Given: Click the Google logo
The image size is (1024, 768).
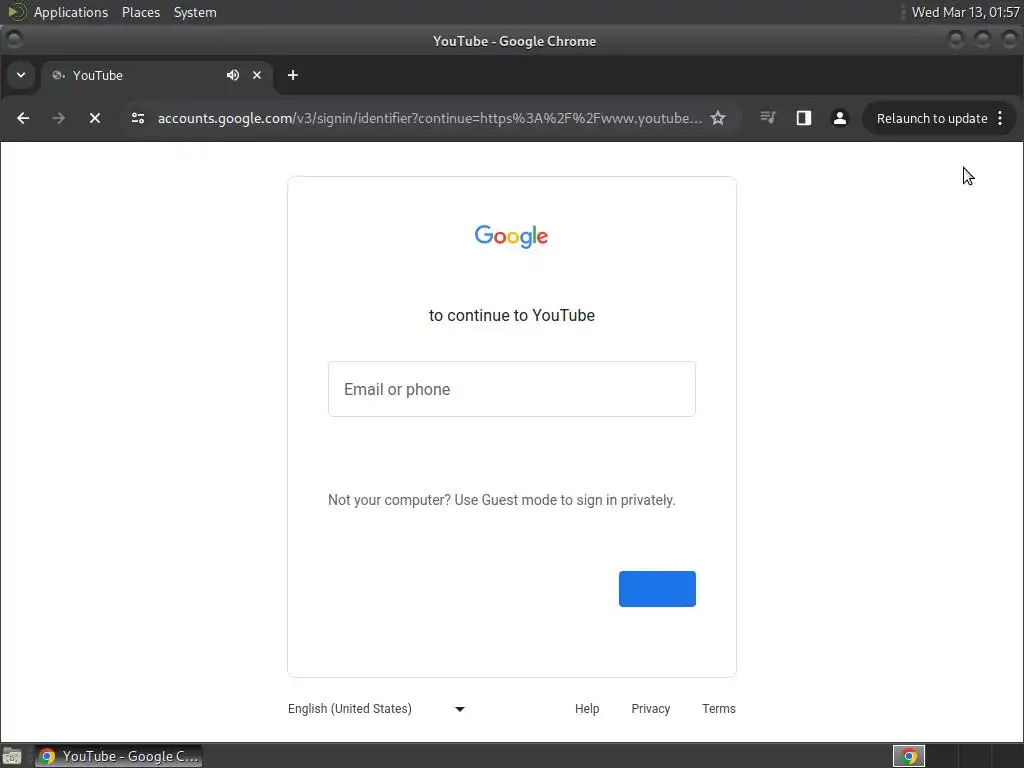Looking at the screenshot, I should coord(511,236).
